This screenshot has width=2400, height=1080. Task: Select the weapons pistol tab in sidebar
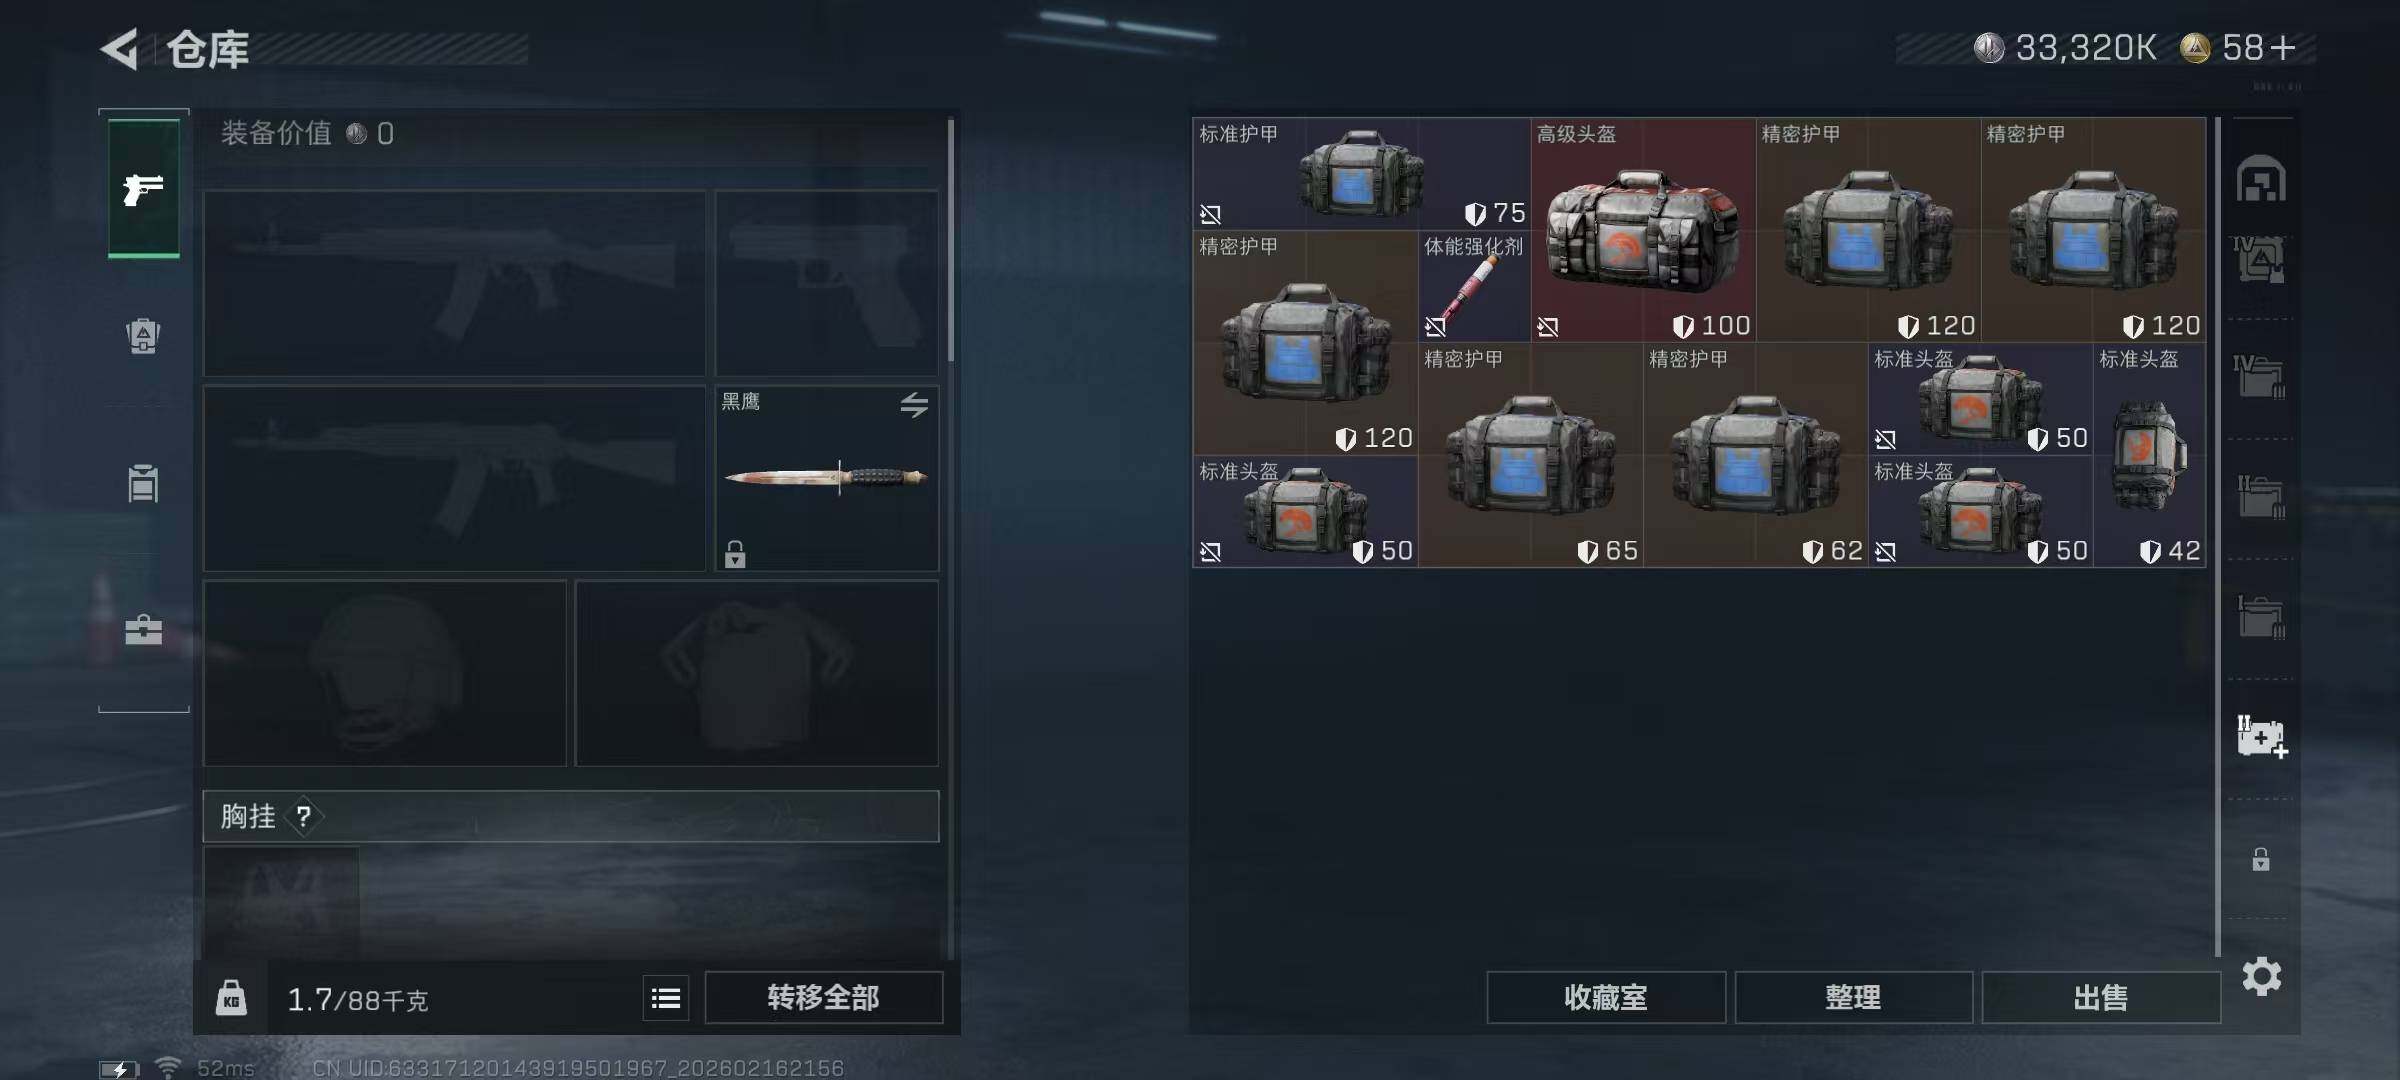pyautogui.click(x=144, y=188)
